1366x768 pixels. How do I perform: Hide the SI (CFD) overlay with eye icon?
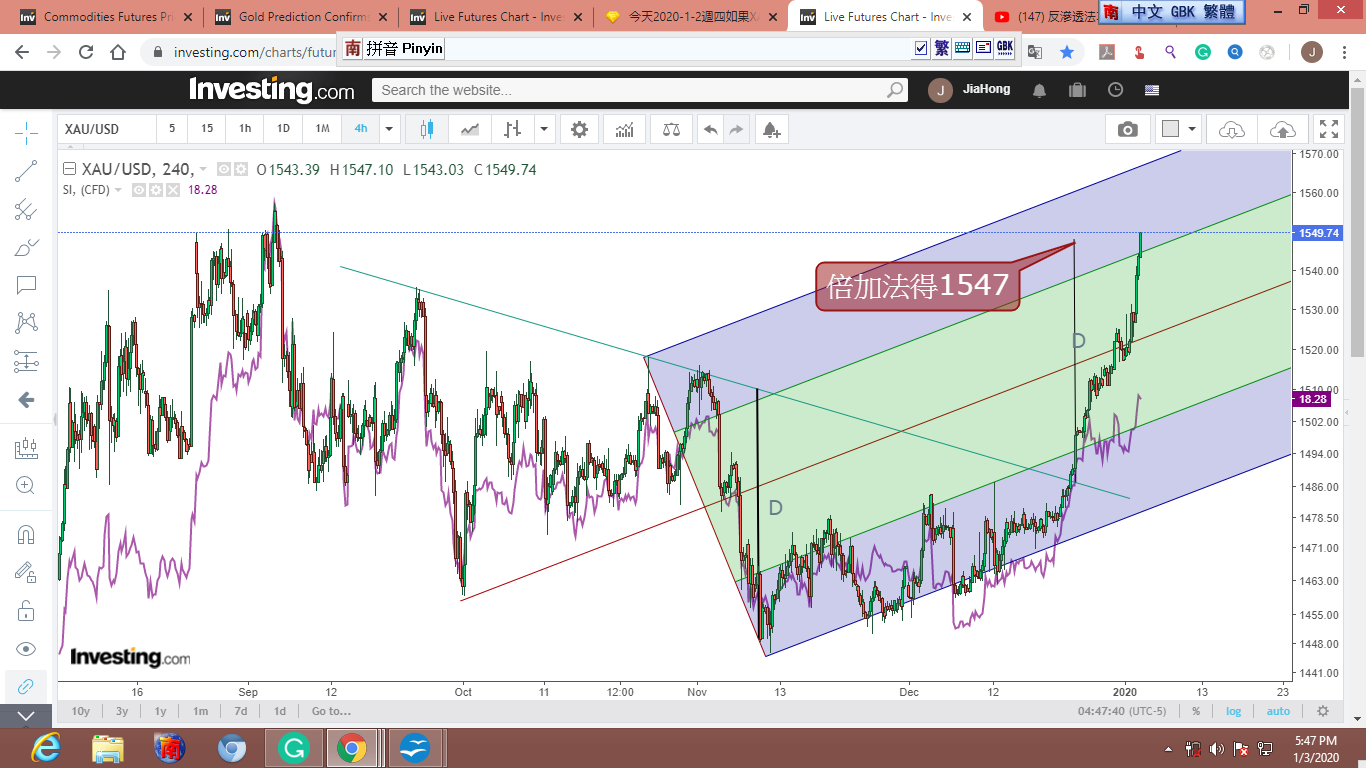[140, 190]
